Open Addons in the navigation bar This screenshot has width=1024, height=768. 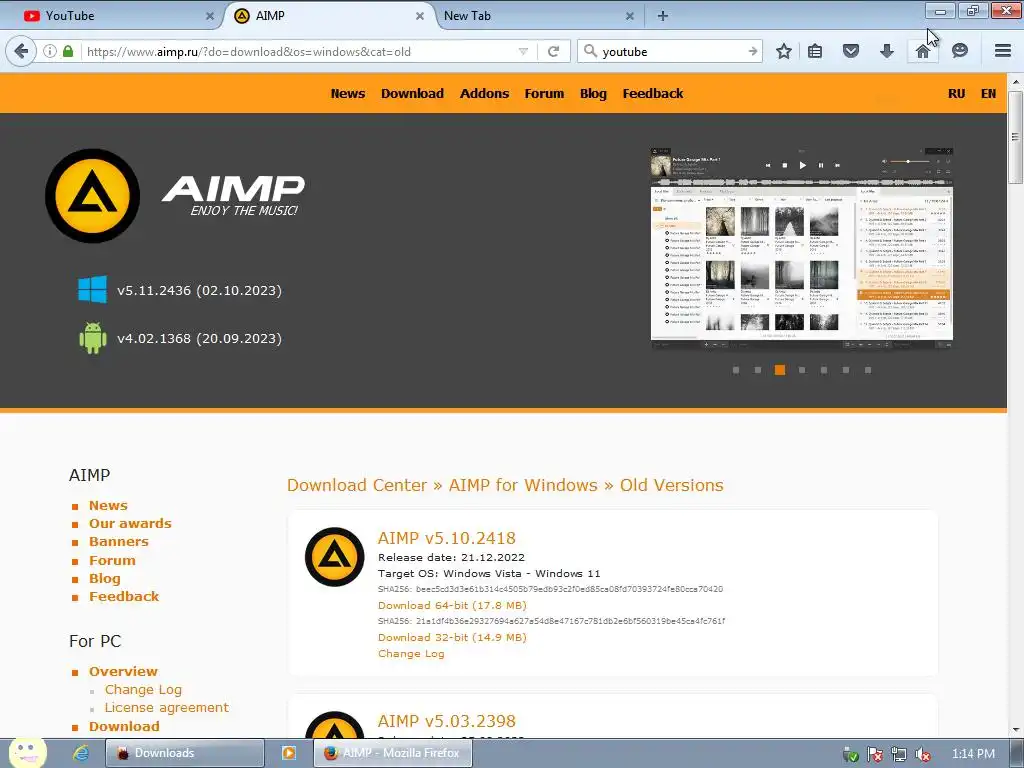(x=484, y=93)
